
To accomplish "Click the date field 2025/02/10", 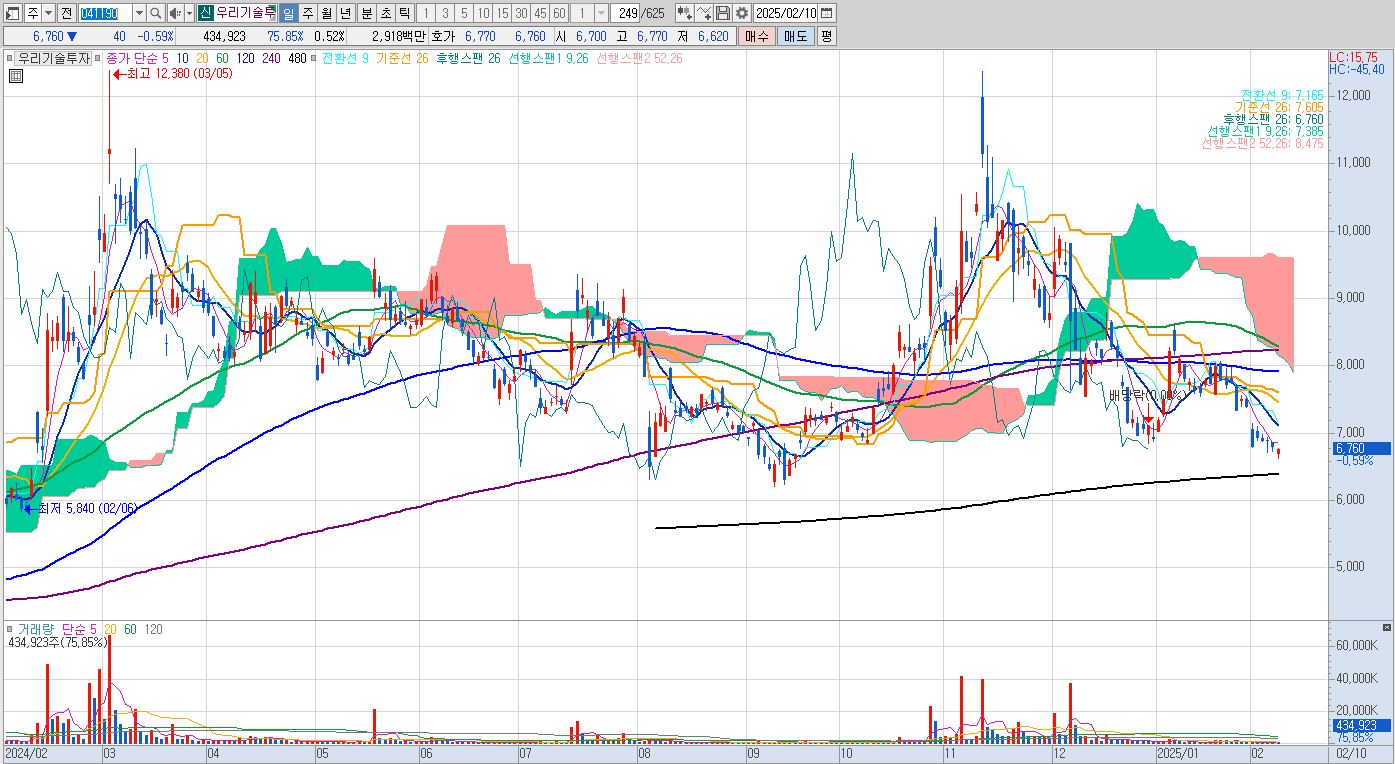I will pyautogui.click(x=786, y=13).
